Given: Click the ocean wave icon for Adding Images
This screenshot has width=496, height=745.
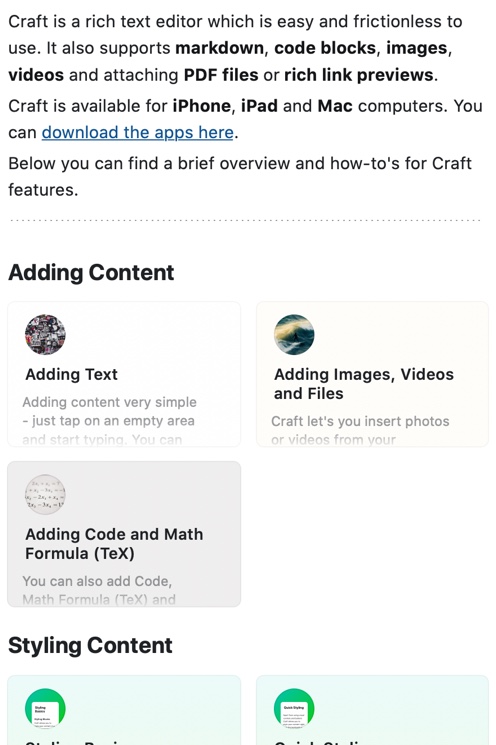Looking at the screenshot, I should (x=294, y=334).
